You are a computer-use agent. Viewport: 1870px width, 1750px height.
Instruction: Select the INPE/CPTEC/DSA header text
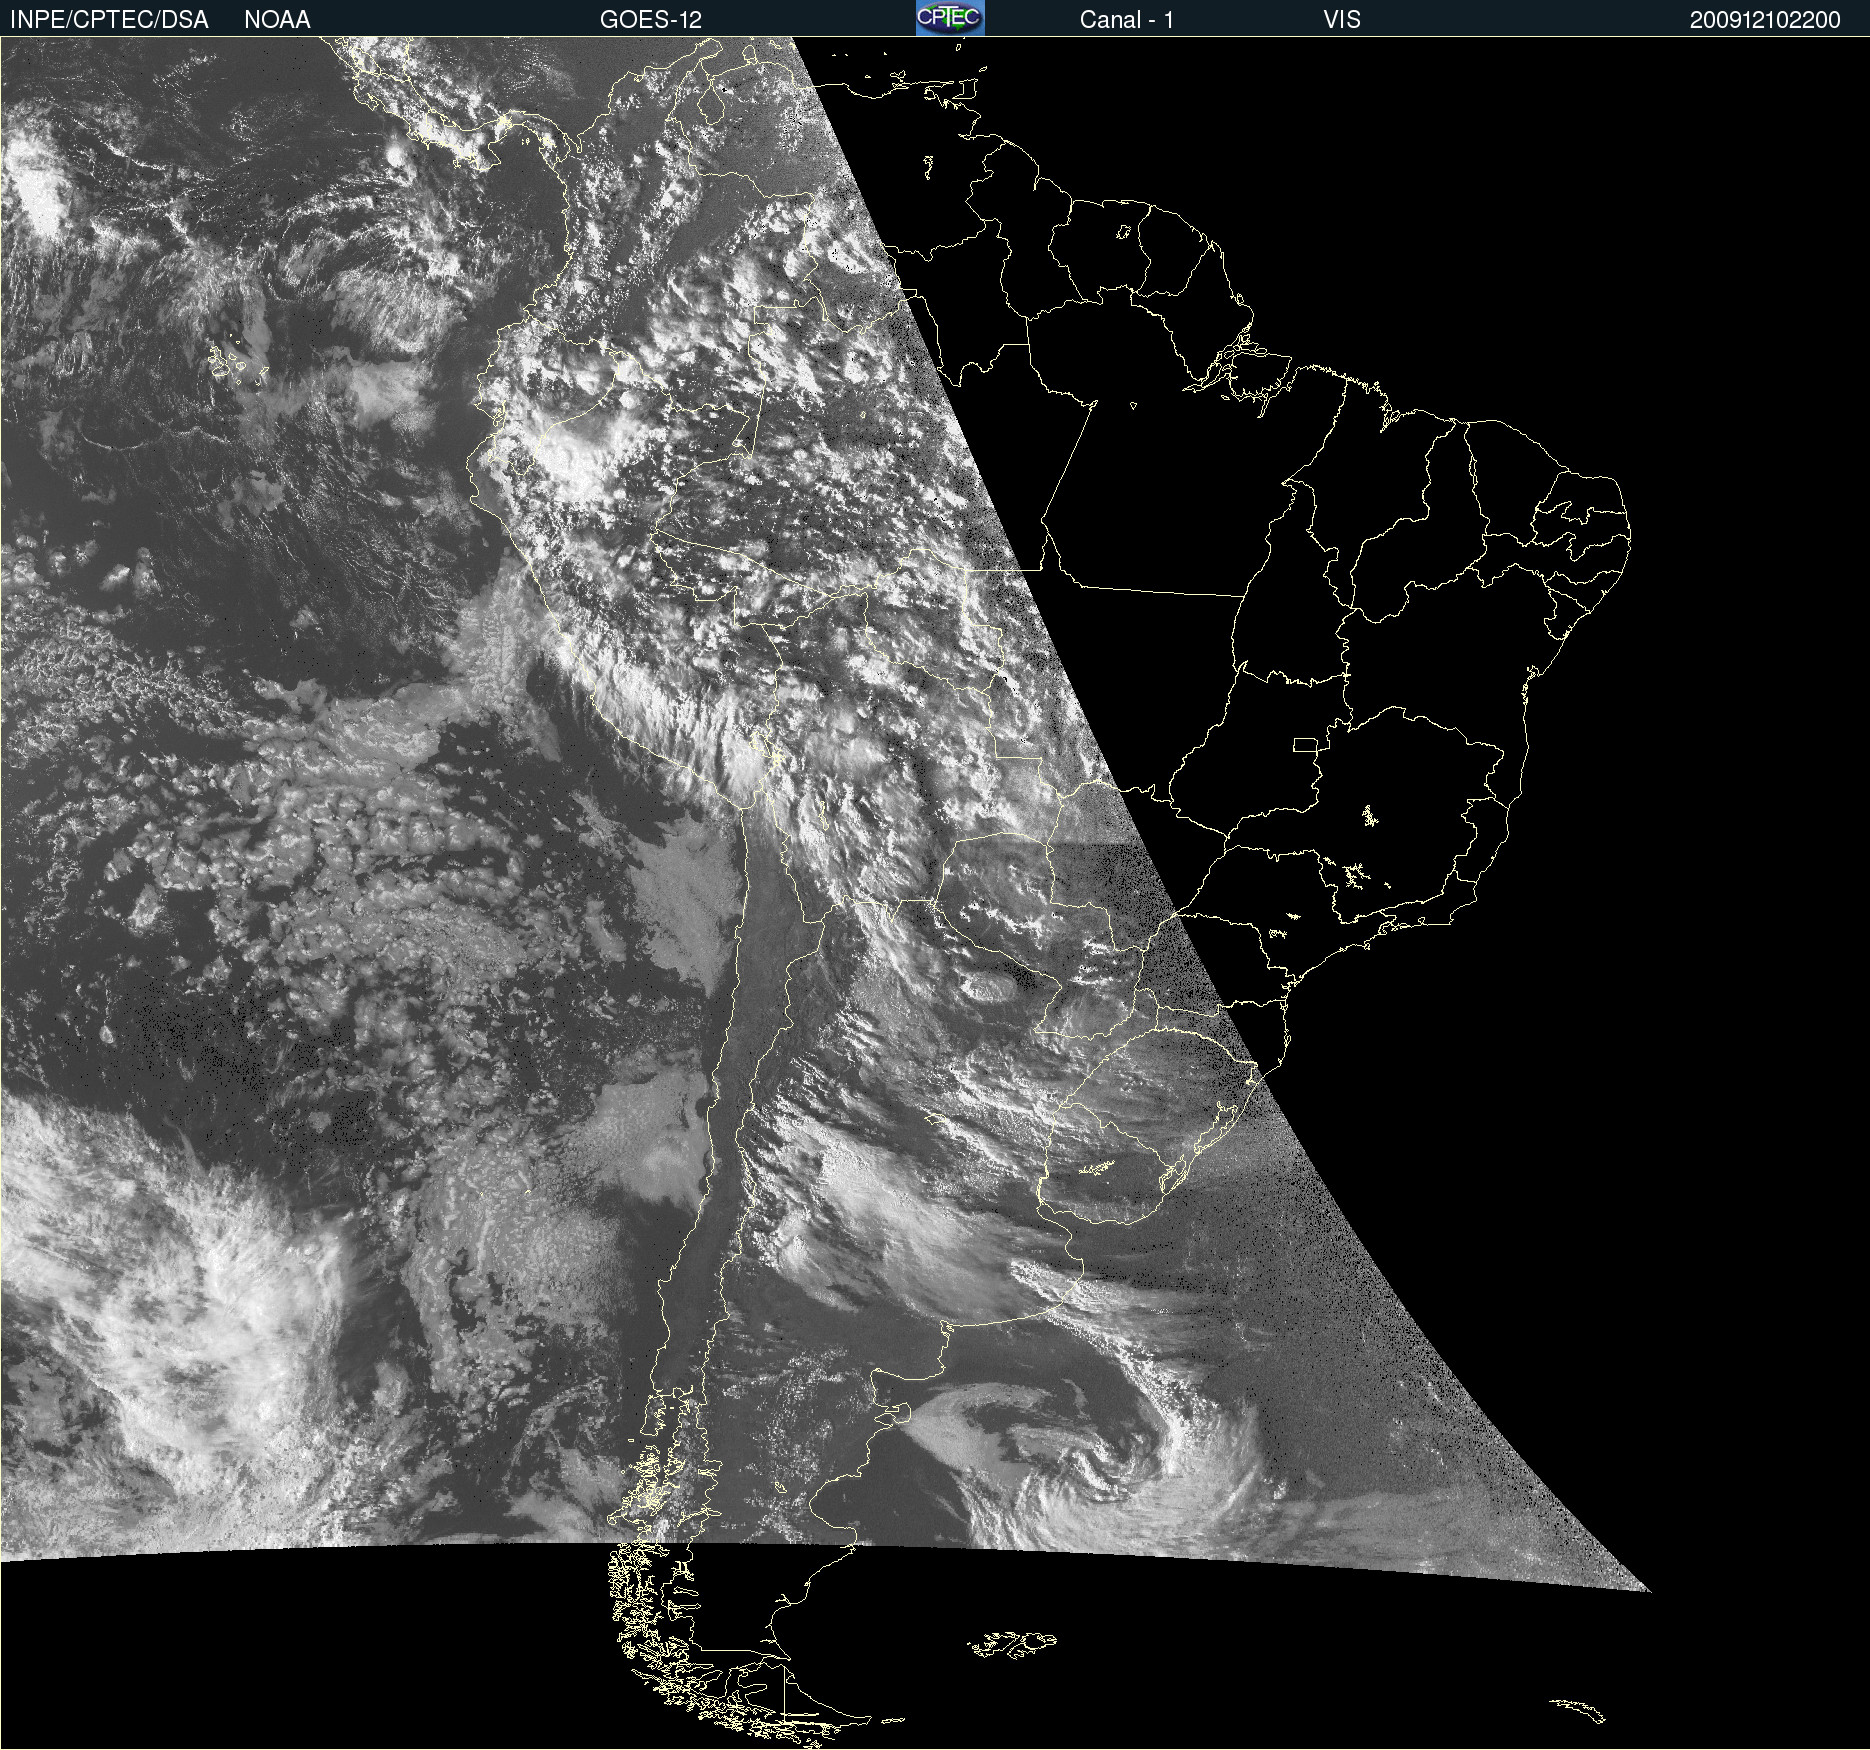click(109, 20)
